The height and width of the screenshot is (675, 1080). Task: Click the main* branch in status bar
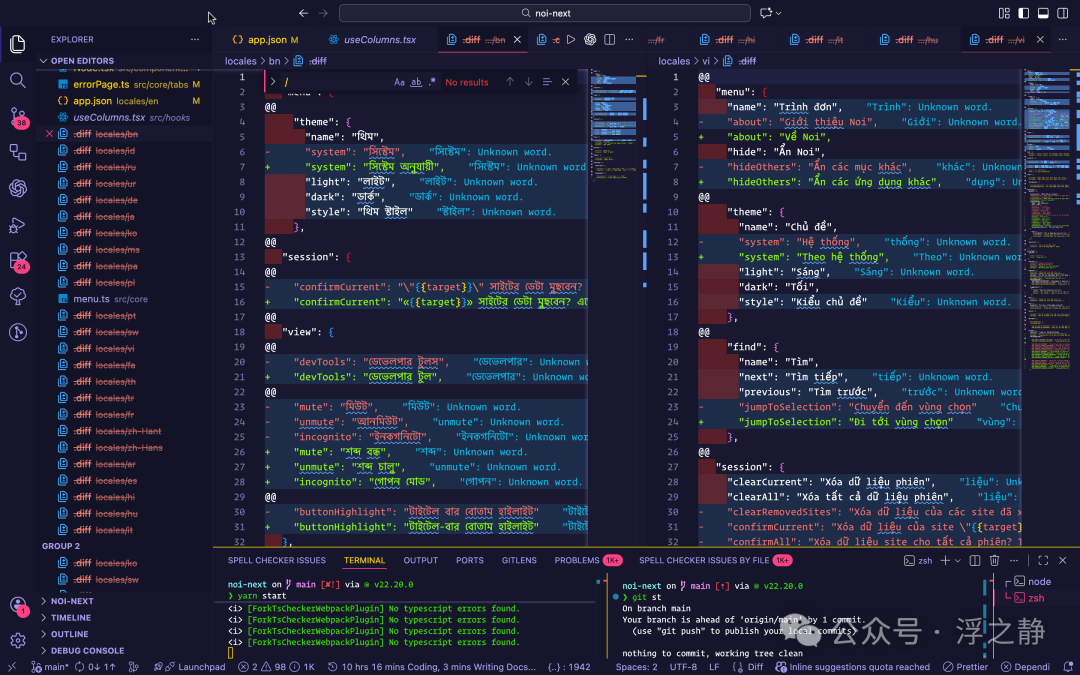pyautogui.click(x=50, y=667)
